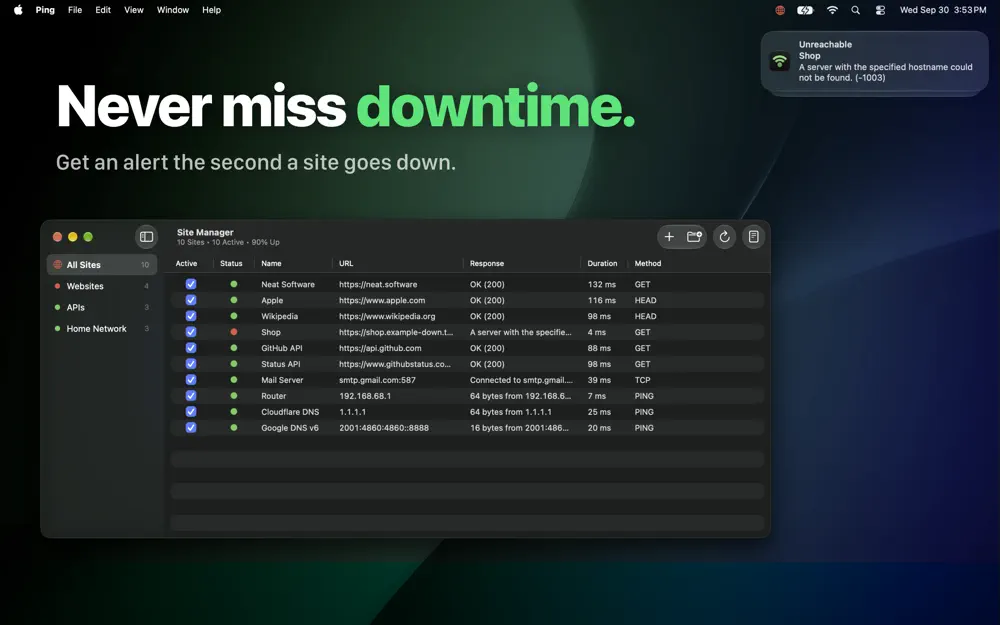The height and width of the screenshot is (625, 1000).
Task: Click smtp.gmail.com:587 URL cell
Action: click(x=377, y=380)
